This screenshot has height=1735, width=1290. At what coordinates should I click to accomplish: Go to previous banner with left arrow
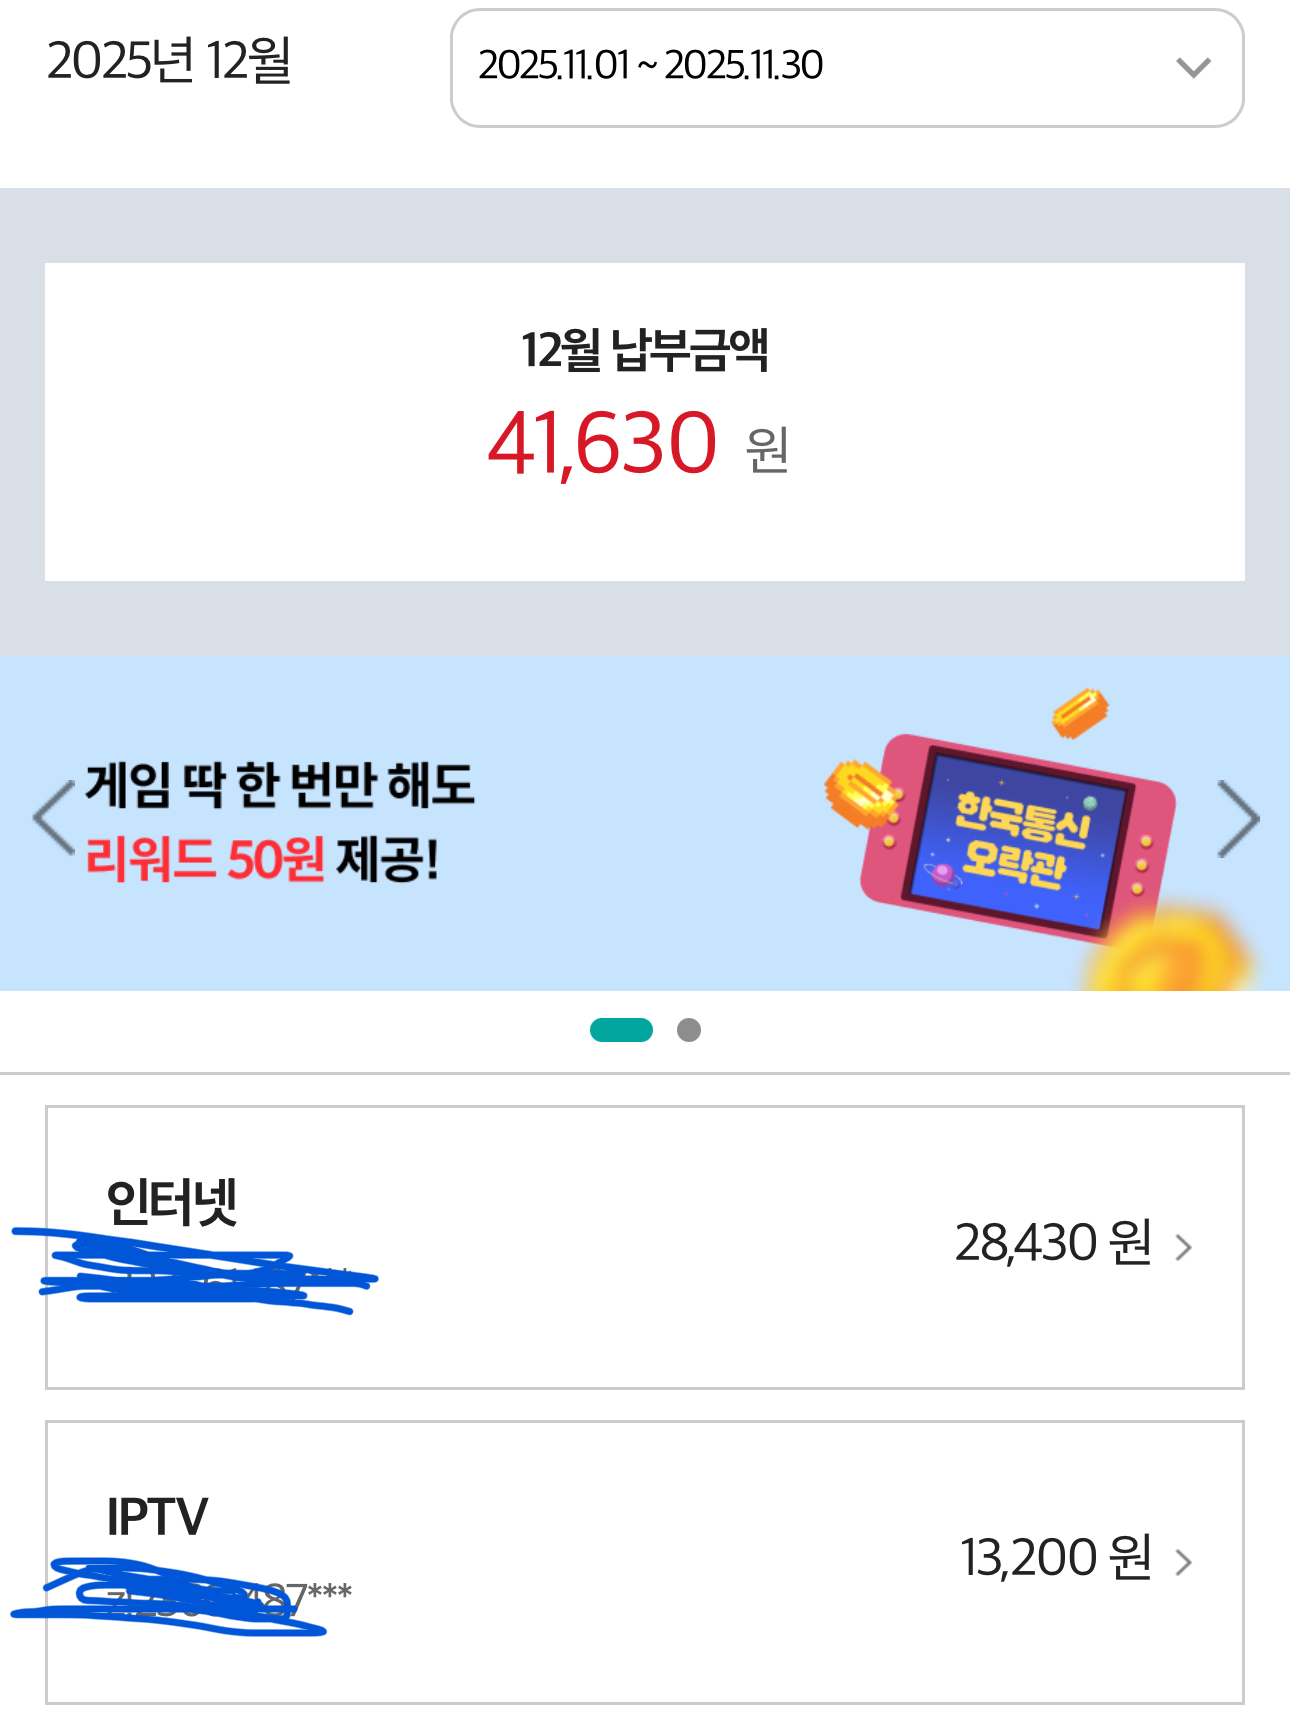coord(54,818)
